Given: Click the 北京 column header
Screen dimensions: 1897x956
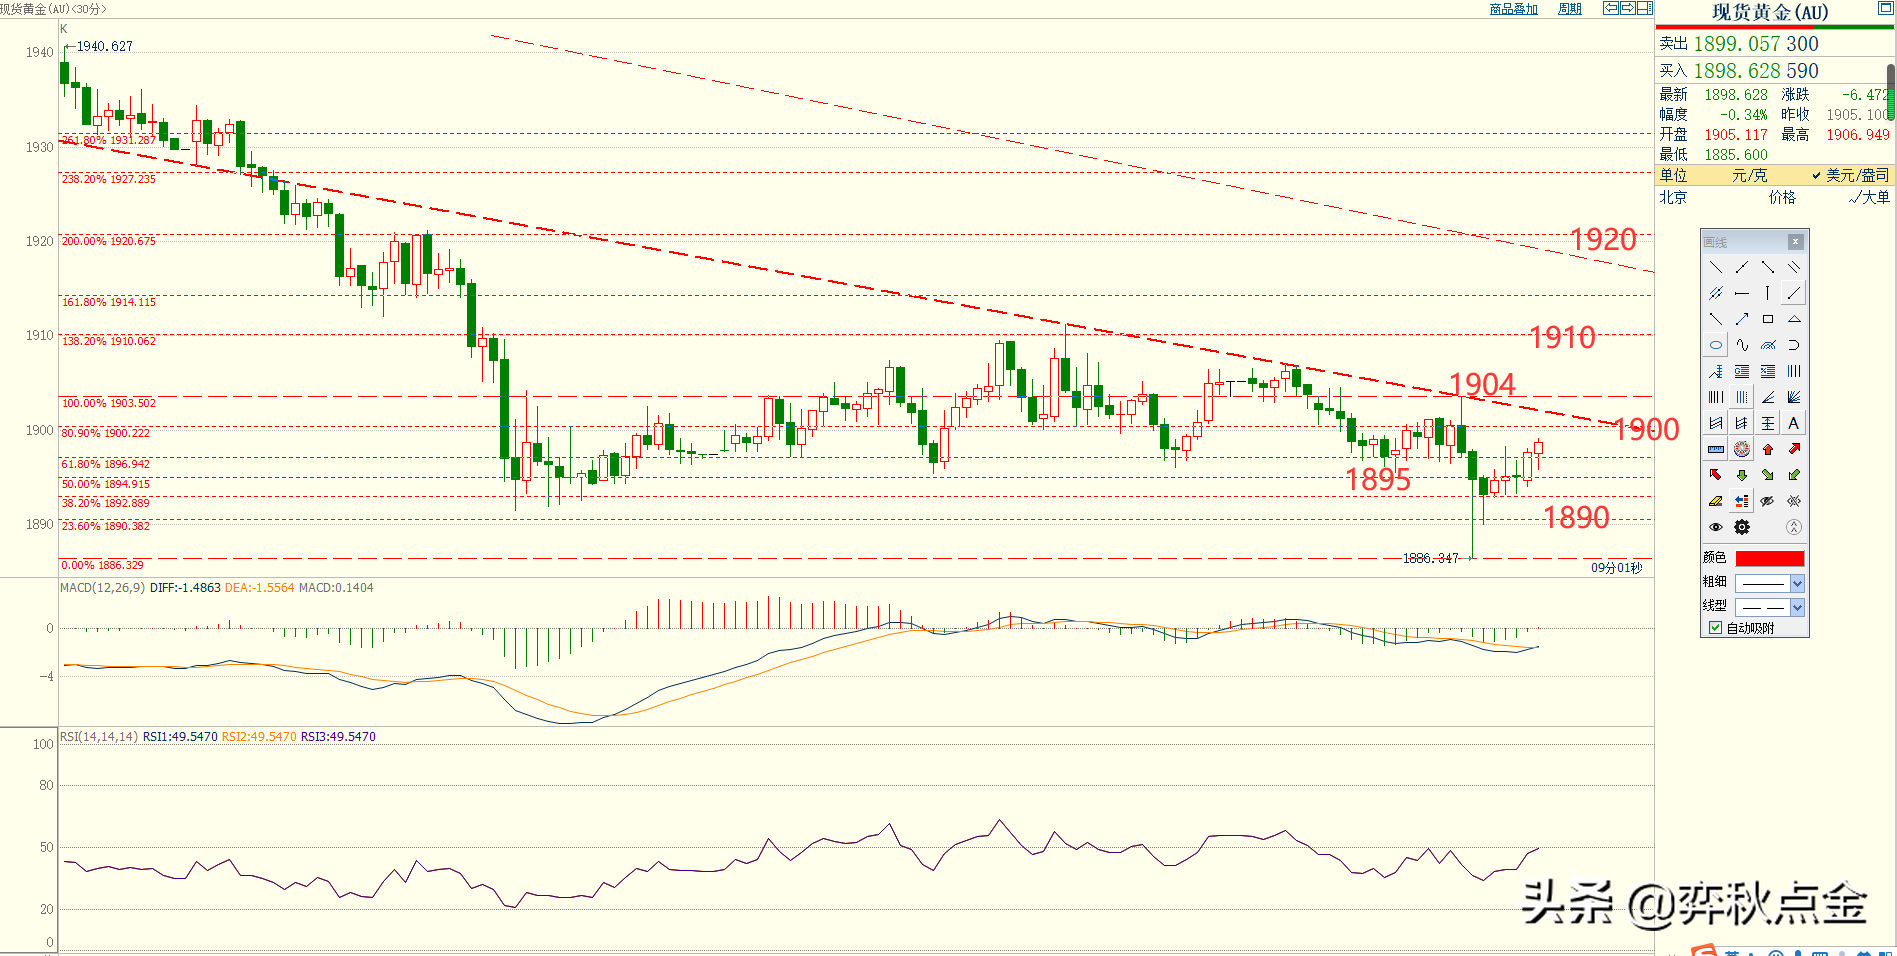Looking at the screenshot, I should coord(1673,197).
